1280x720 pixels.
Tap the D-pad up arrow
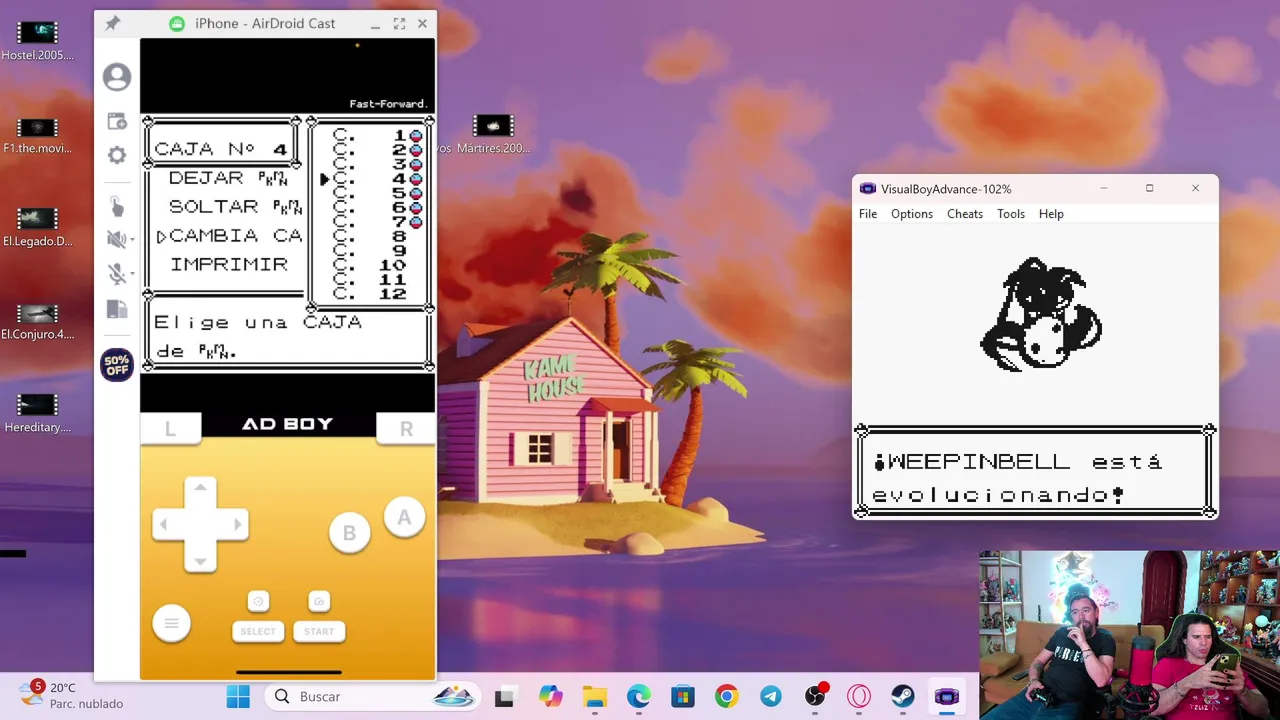[x=200, y=488]
